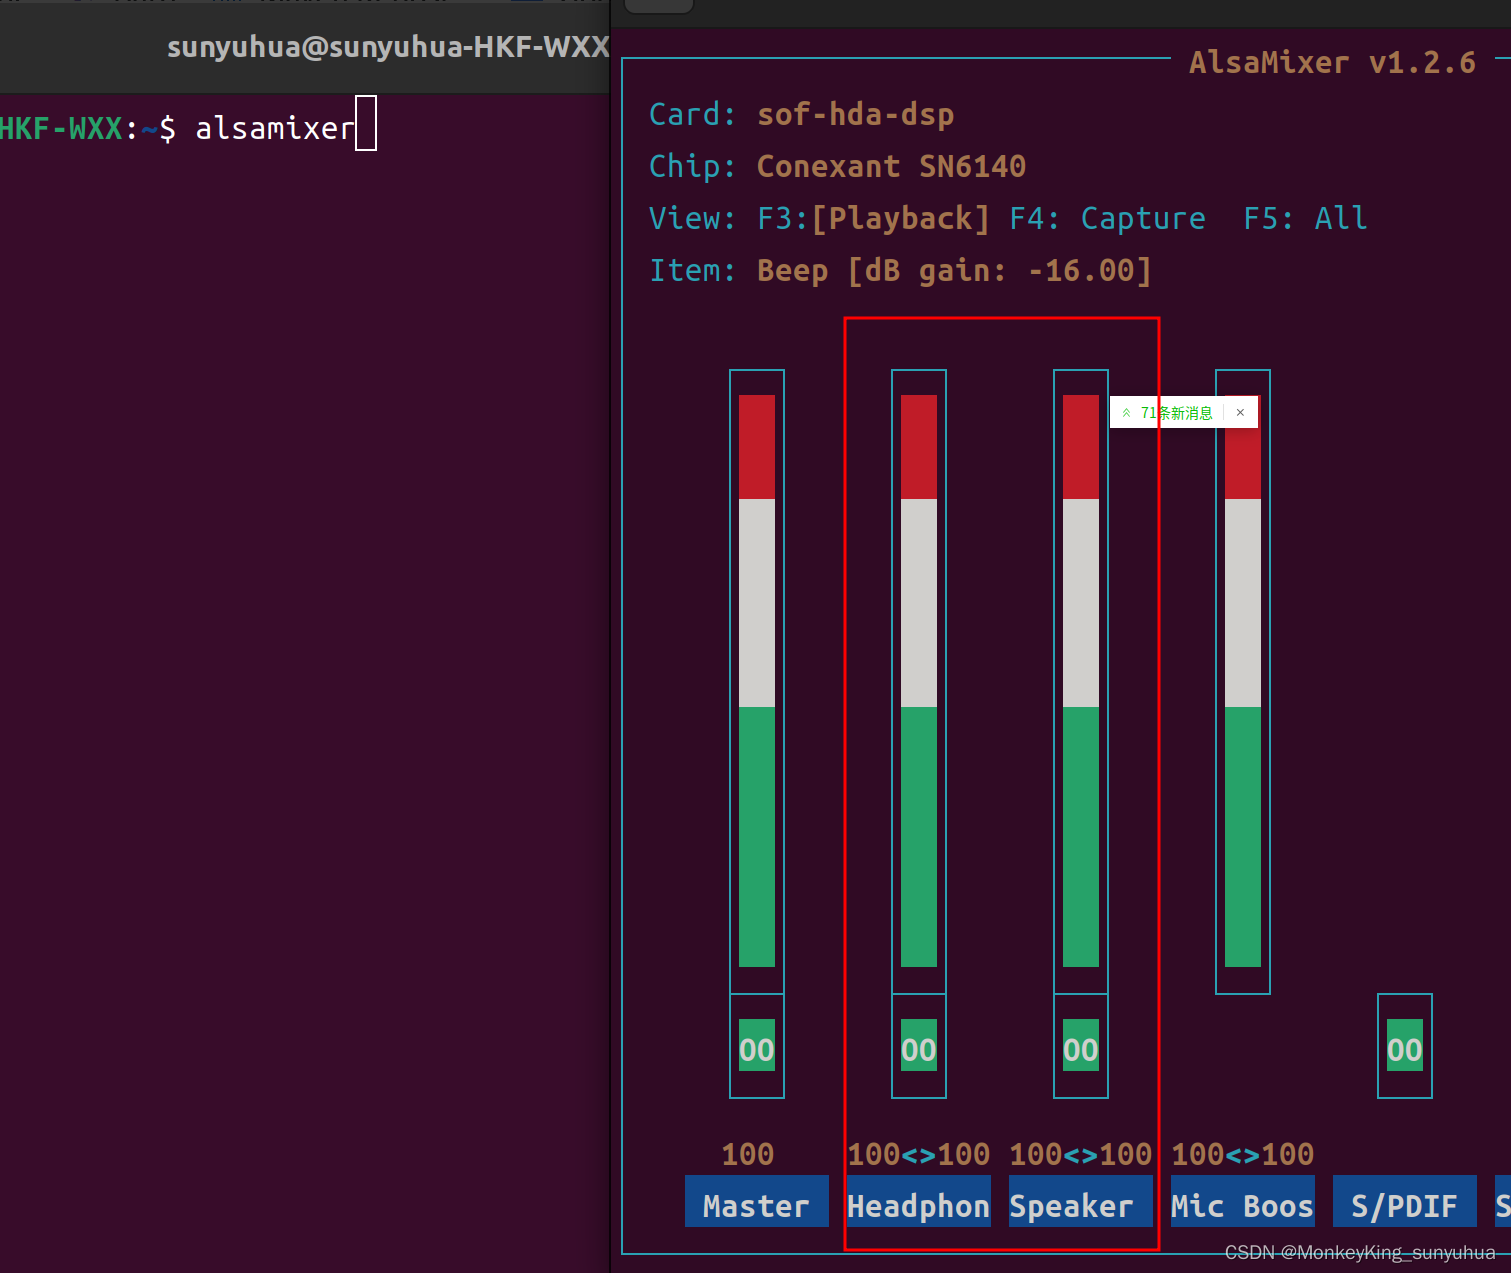This screenshot has height=1273, width=1511.
Task: Click the terminal window title sunyuhua@sunyuhua-HKF-WXX
Action: pos(388,47)
